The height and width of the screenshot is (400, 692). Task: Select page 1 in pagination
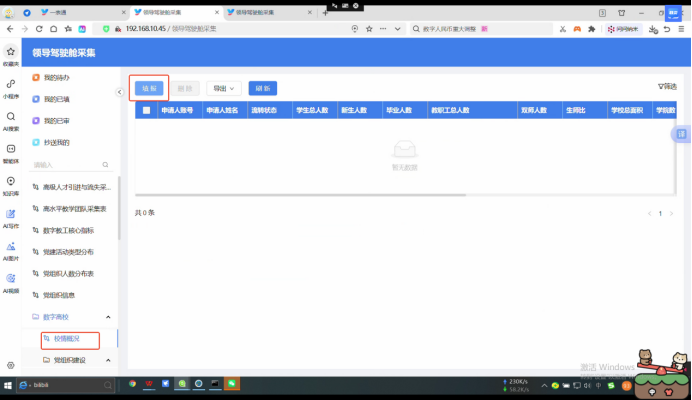click(x=660, y=213)
